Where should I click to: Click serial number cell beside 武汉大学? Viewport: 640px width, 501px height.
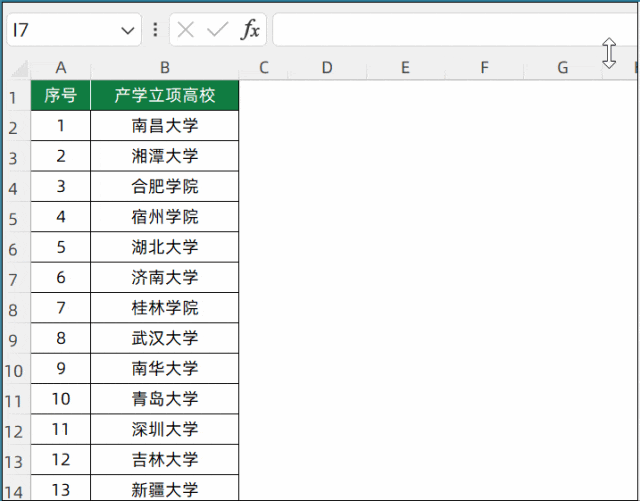point(61,338)
